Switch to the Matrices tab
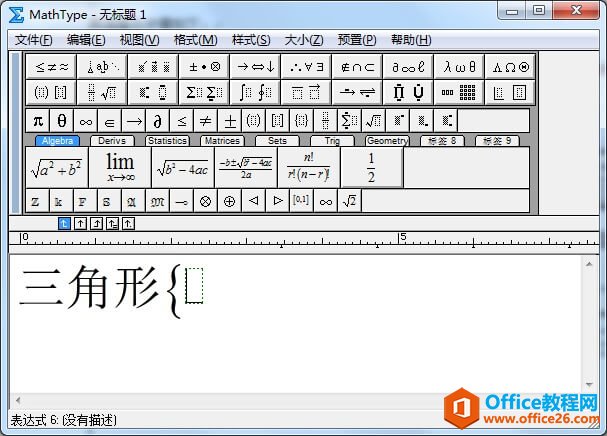The width and height of the screenshot is (607, 436). [x=222, y=141]
